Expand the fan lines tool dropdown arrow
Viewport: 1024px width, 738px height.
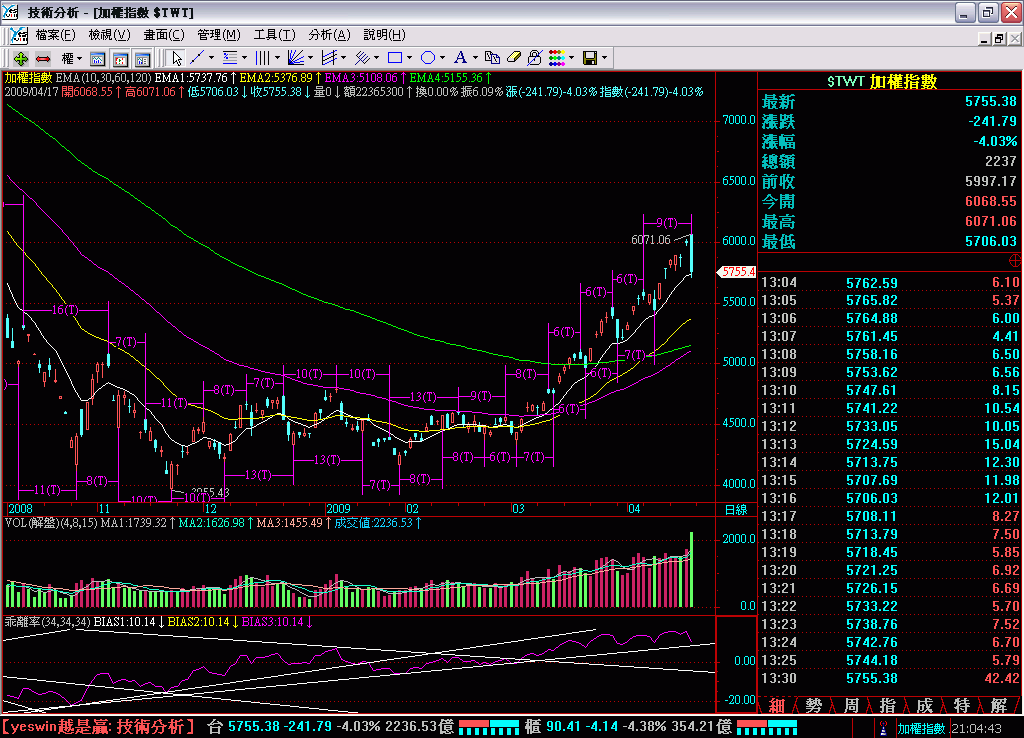310,58
